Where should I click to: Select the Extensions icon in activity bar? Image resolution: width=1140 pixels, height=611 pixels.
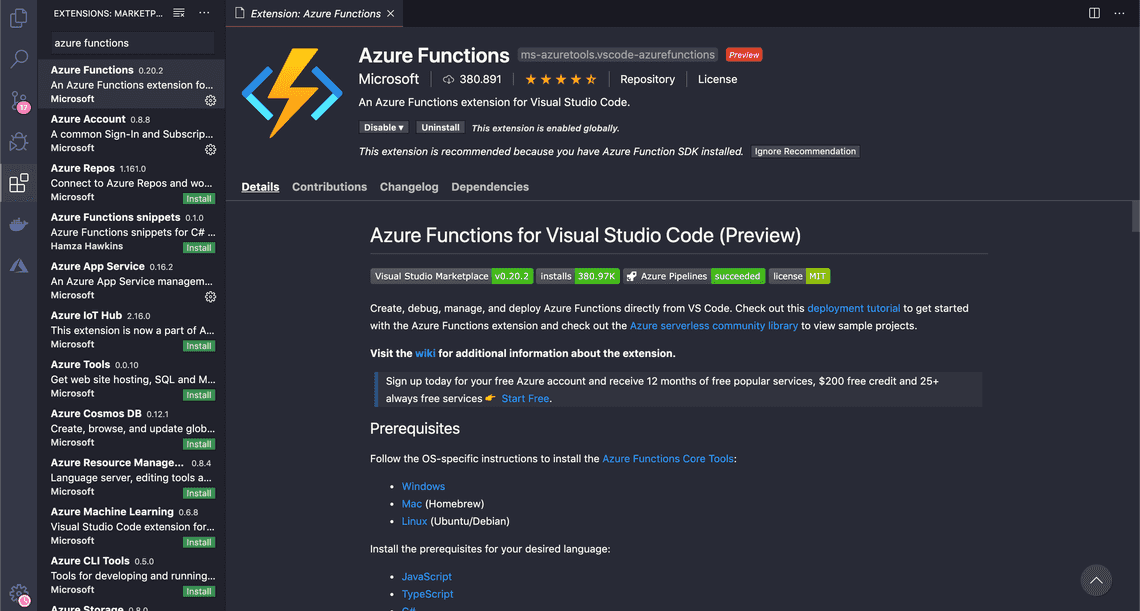pos(18,183)
